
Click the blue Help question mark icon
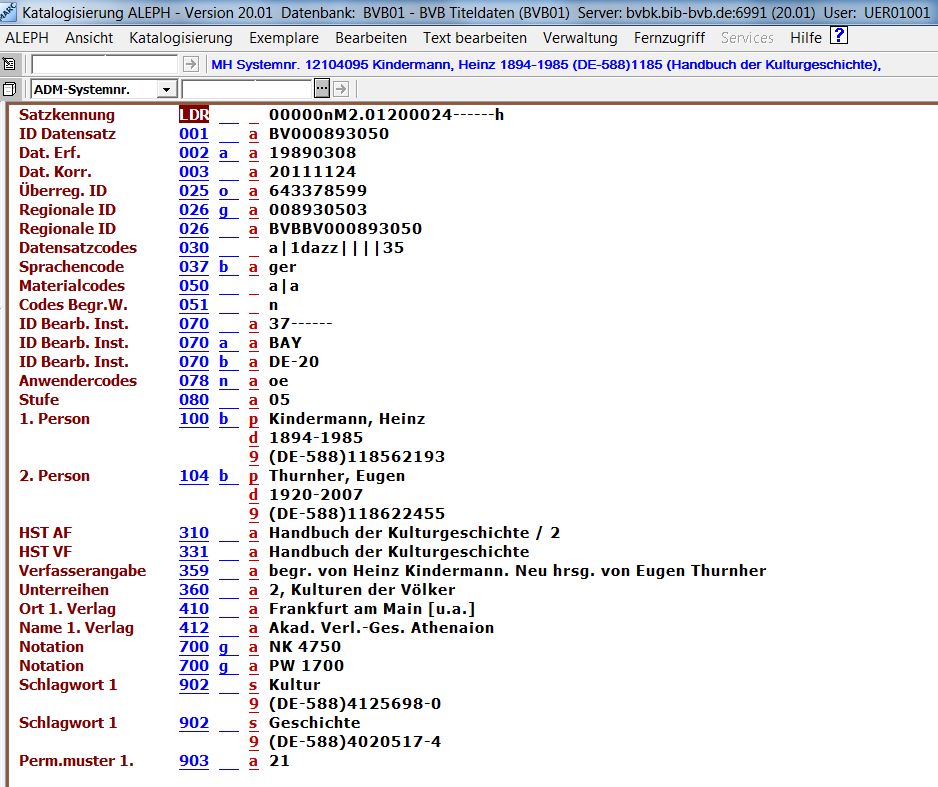point(839,37)
